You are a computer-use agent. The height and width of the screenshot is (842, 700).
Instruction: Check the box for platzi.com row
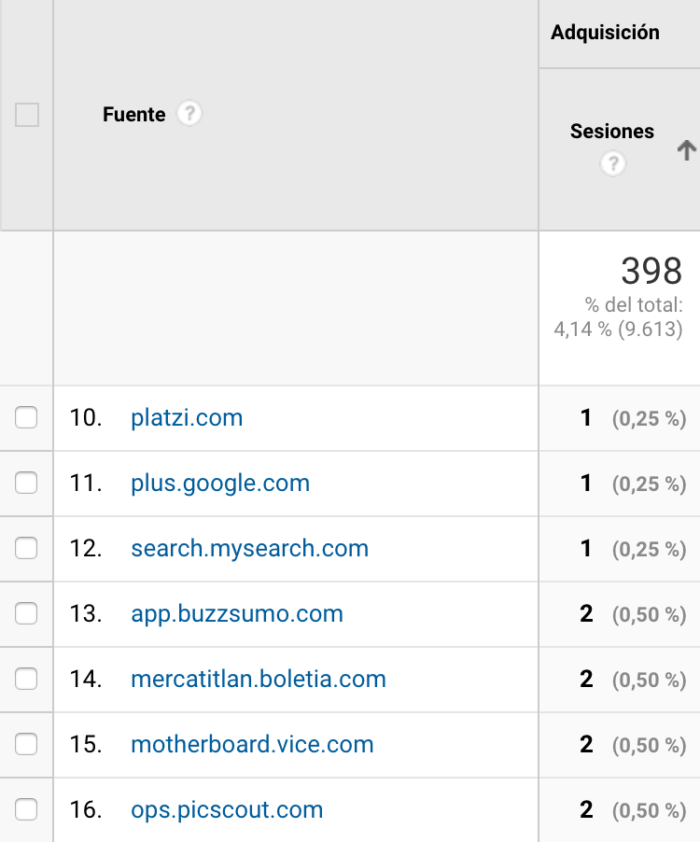point(26,417)
